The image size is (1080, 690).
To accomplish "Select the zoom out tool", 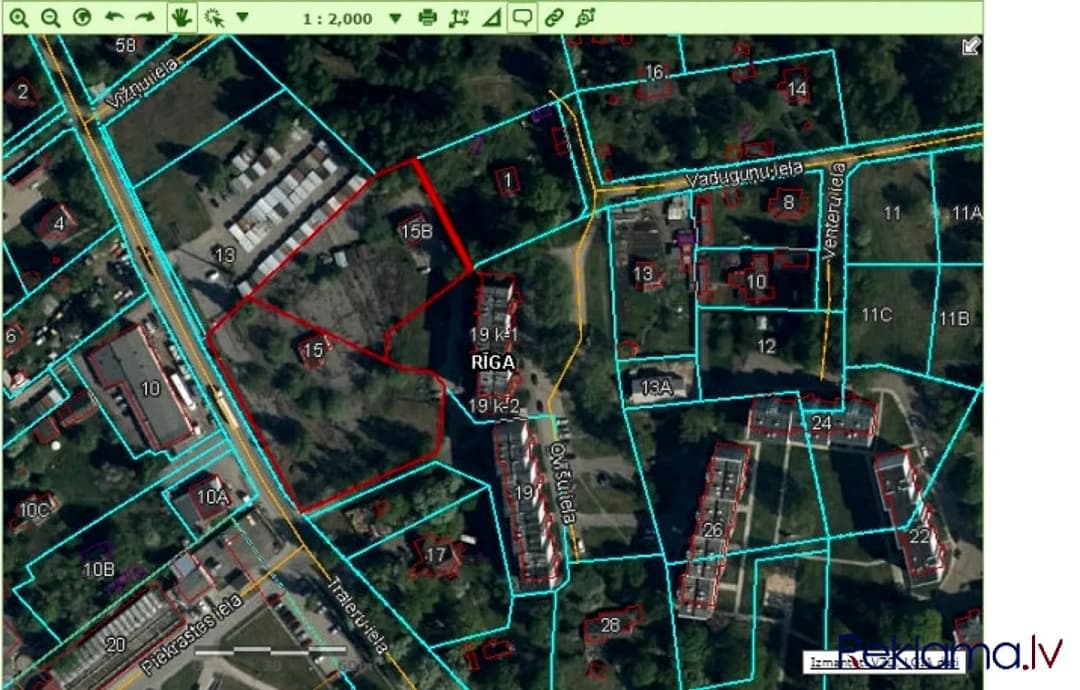I will tap(50, 17).
